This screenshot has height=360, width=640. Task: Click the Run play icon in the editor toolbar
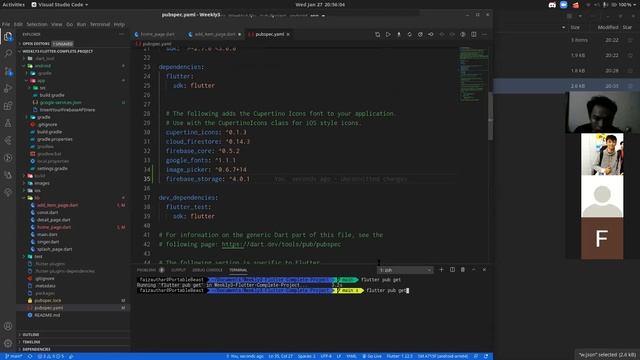[388, 34]
